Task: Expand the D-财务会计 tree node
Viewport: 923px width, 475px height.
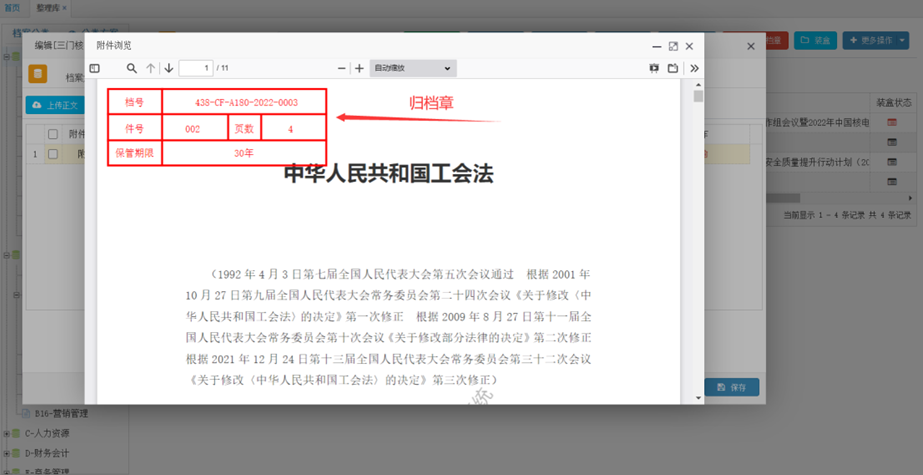Action: [6, 454]
